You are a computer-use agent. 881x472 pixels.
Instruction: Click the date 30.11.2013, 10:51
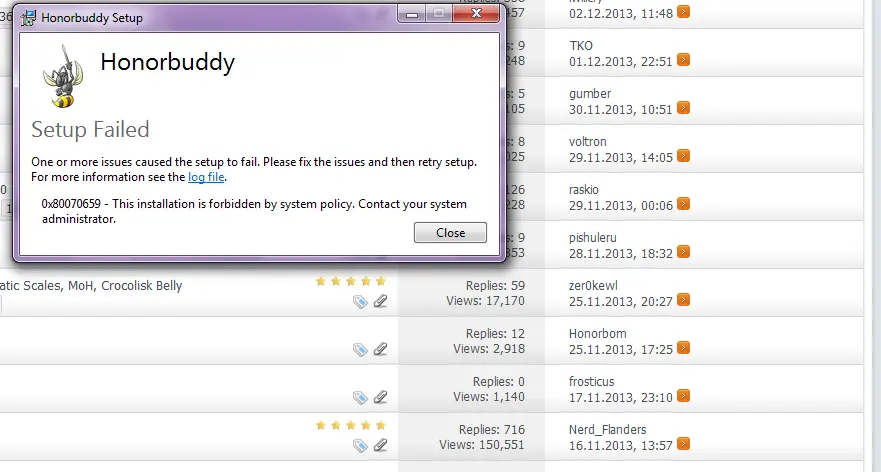coord(620,110)
